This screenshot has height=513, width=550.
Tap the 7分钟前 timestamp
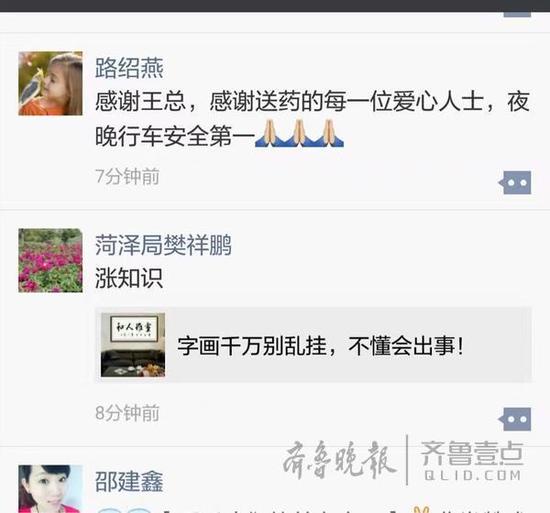127,176
